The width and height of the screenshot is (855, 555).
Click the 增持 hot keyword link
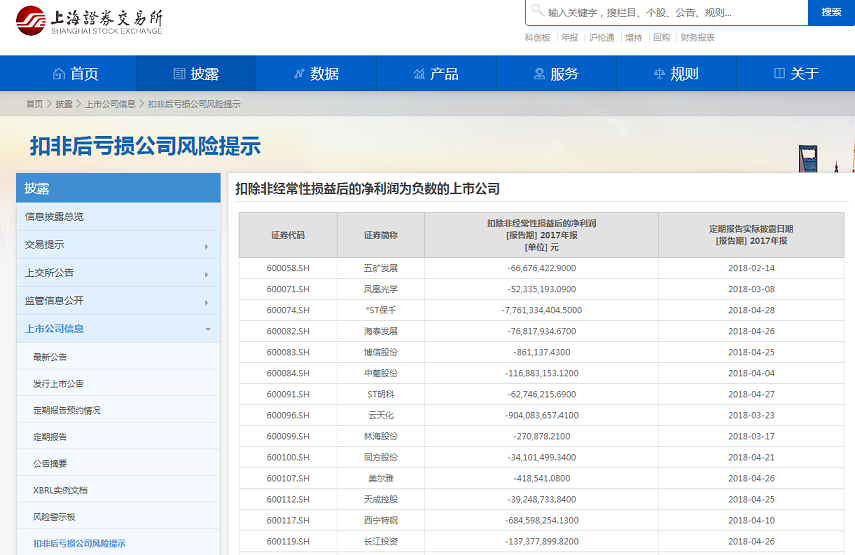634,38
